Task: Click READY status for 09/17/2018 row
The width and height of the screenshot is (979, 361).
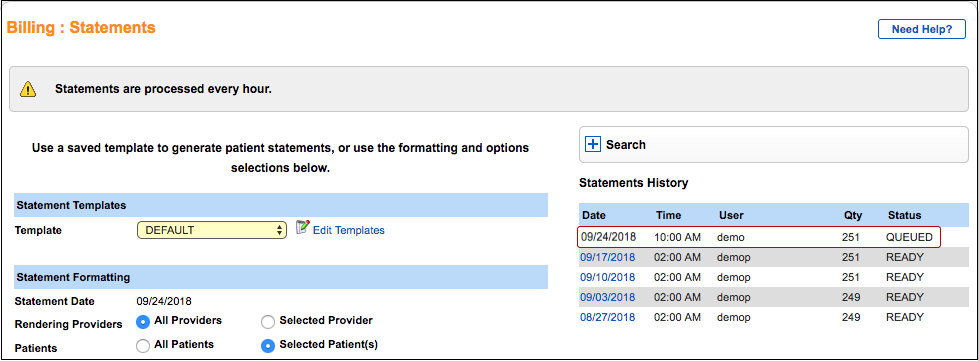Action: [x=905, y=257]
